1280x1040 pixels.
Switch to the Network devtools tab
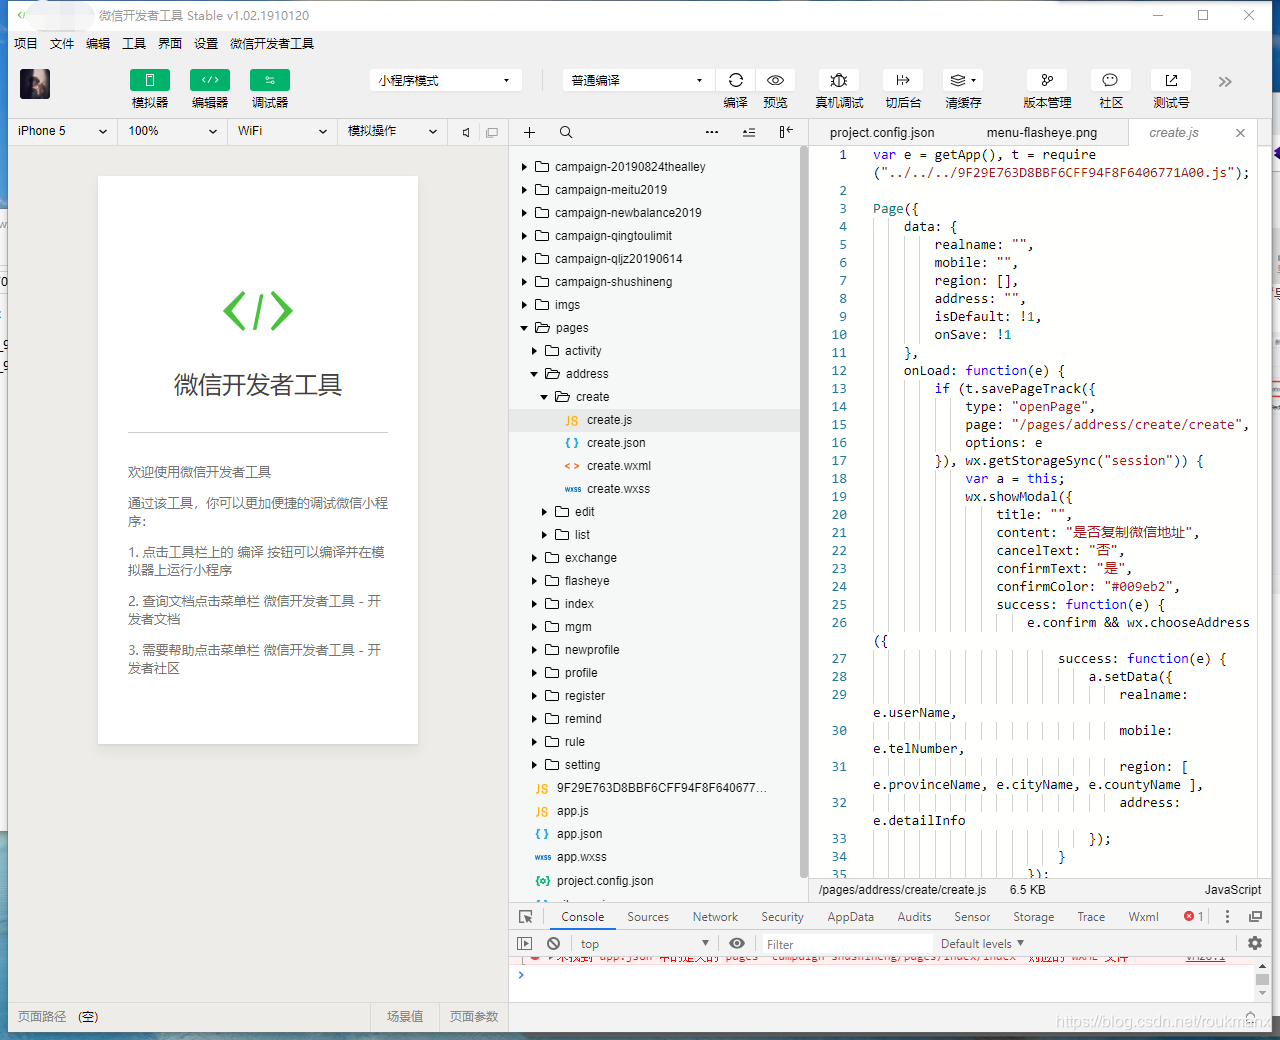tap(715, 917)
